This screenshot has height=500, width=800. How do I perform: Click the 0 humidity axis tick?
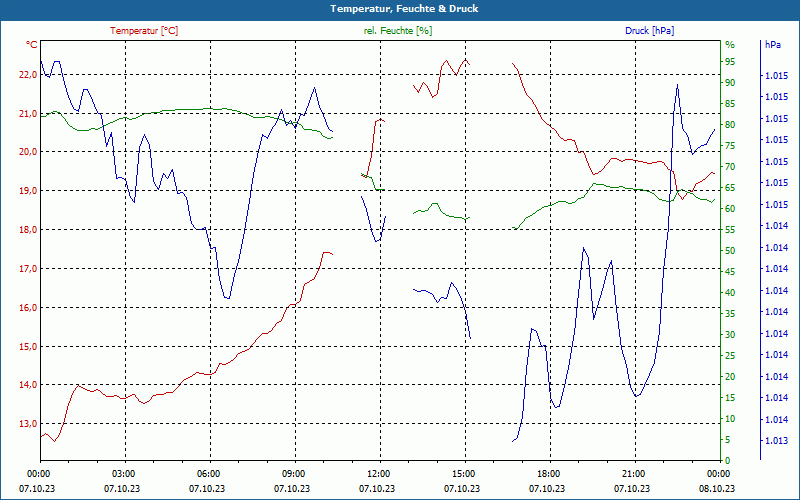[728, 461]
